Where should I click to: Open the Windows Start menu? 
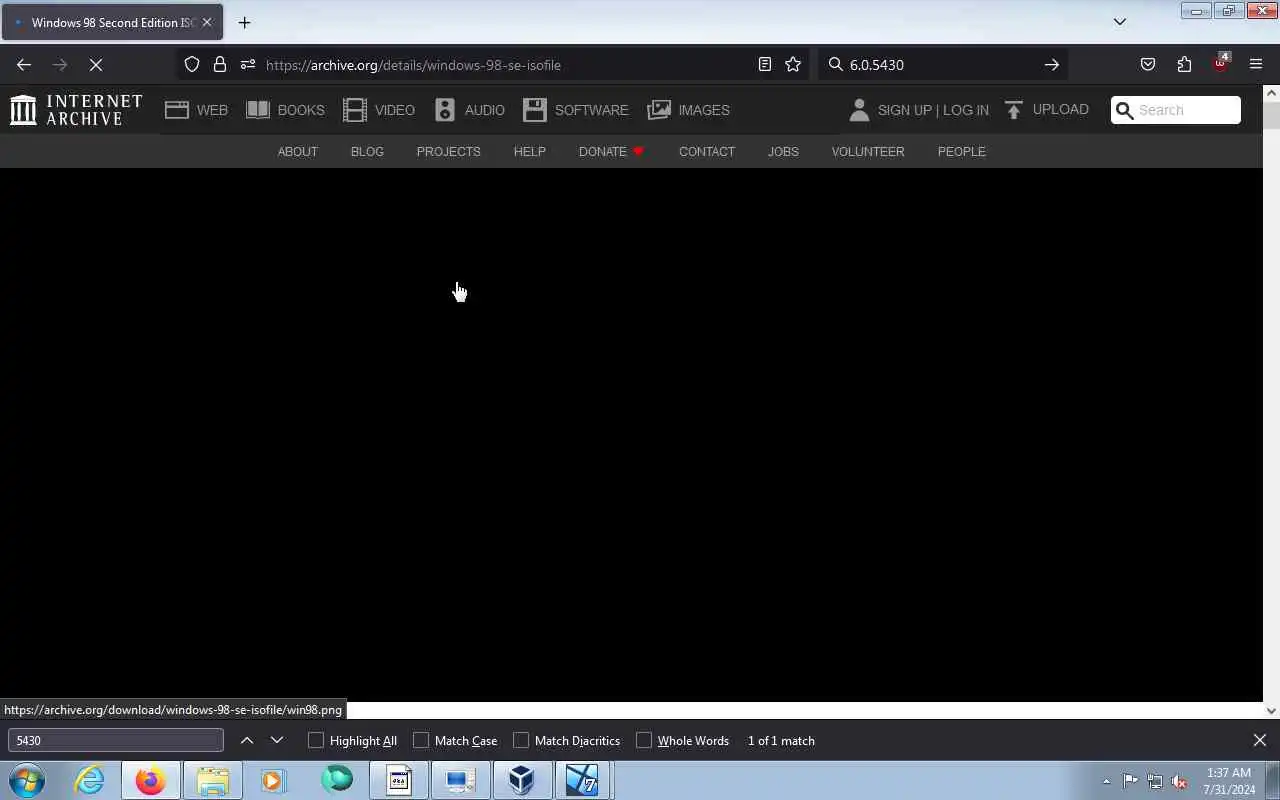tap(27, 780)
